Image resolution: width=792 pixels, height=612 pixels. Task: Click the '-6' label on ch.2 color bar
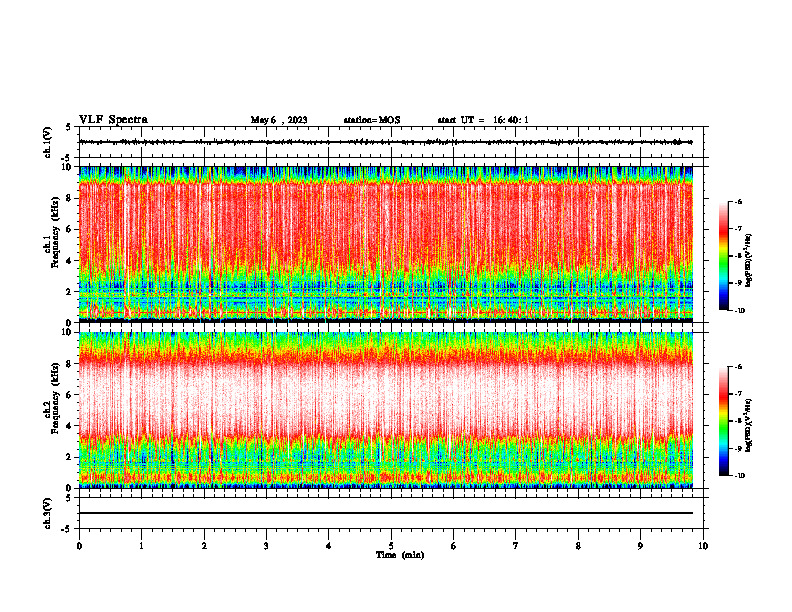coord(738,367)
